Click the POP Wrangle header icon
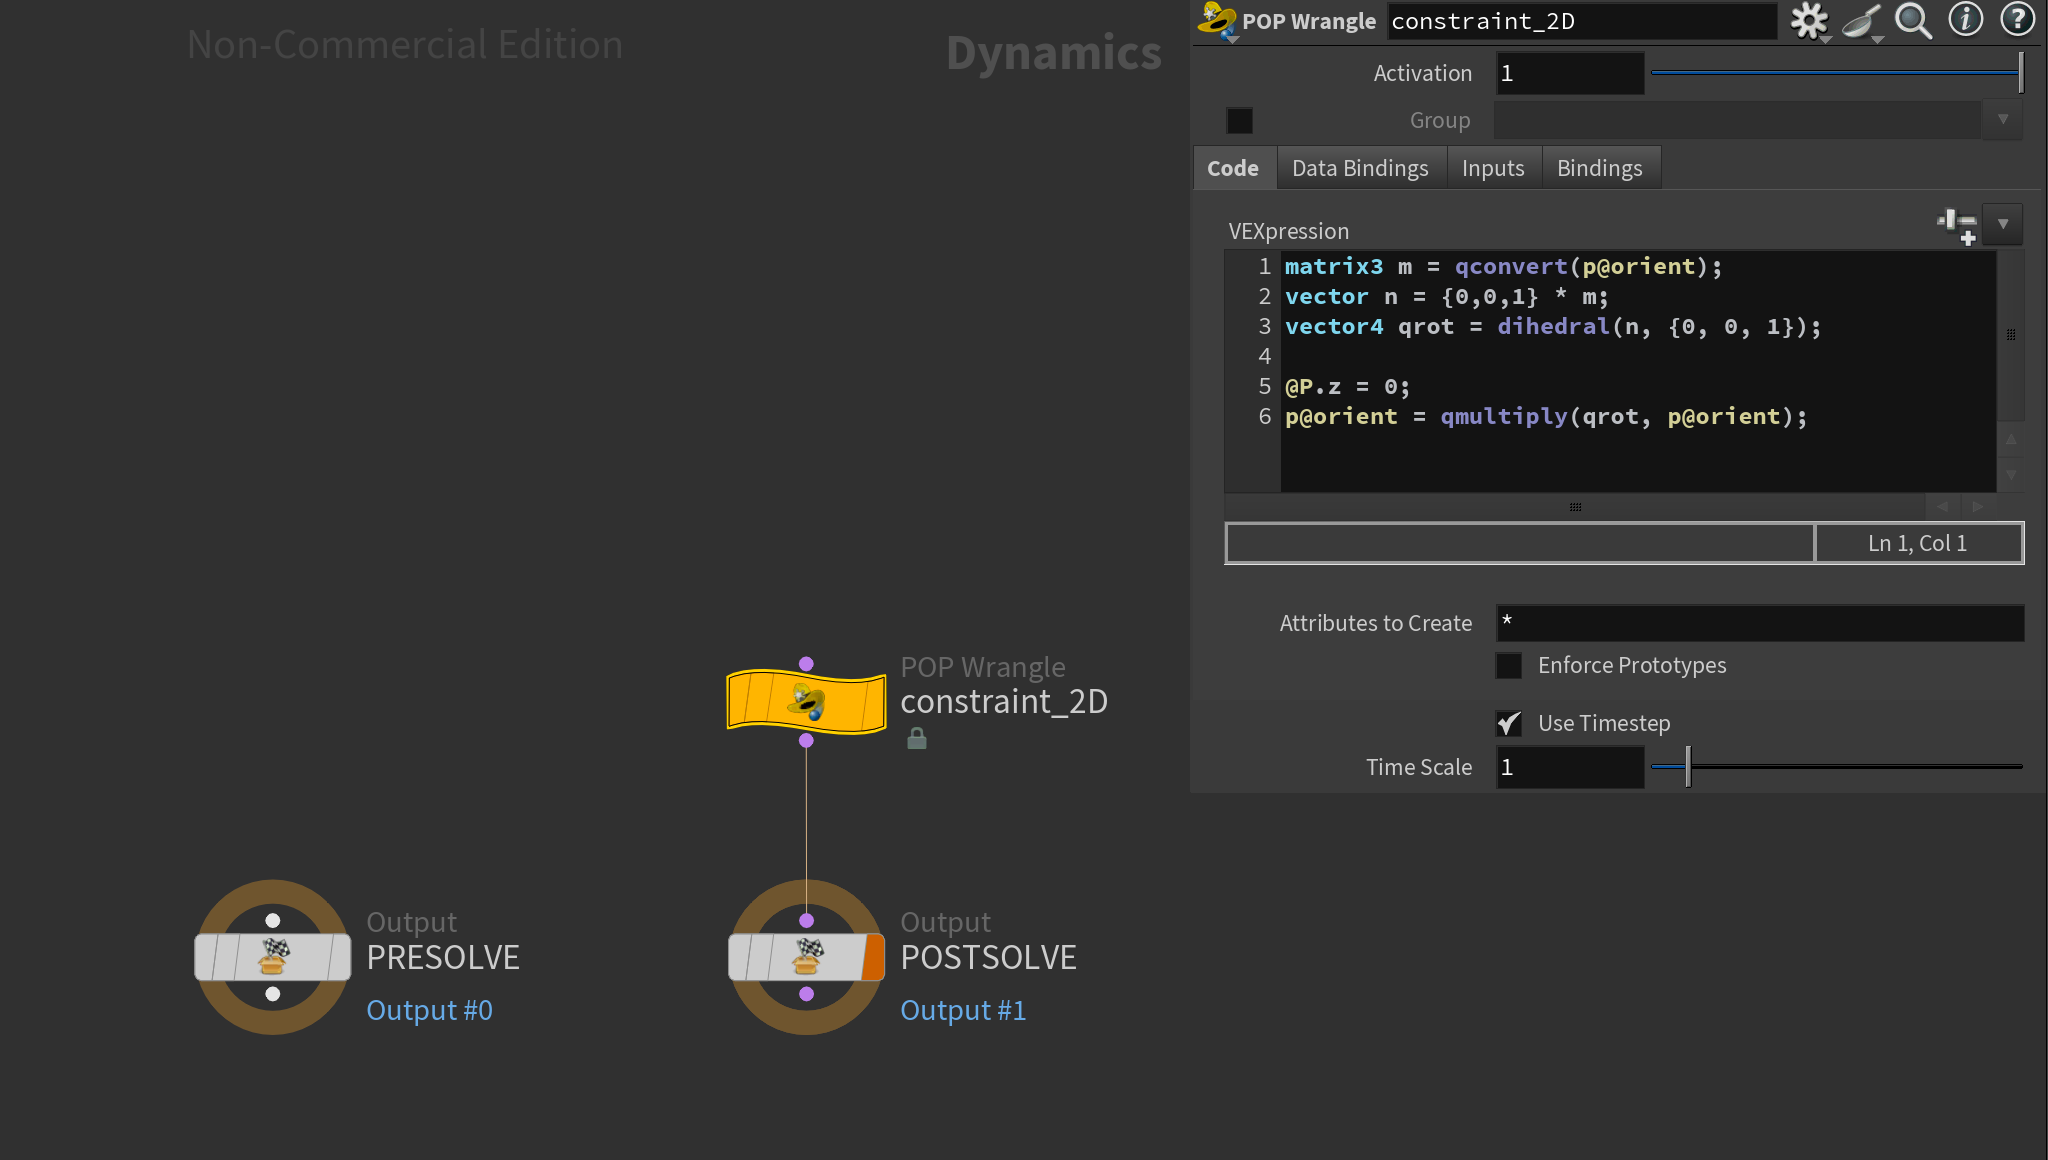This screenshot has width=2048, height=1160. 1216,20
